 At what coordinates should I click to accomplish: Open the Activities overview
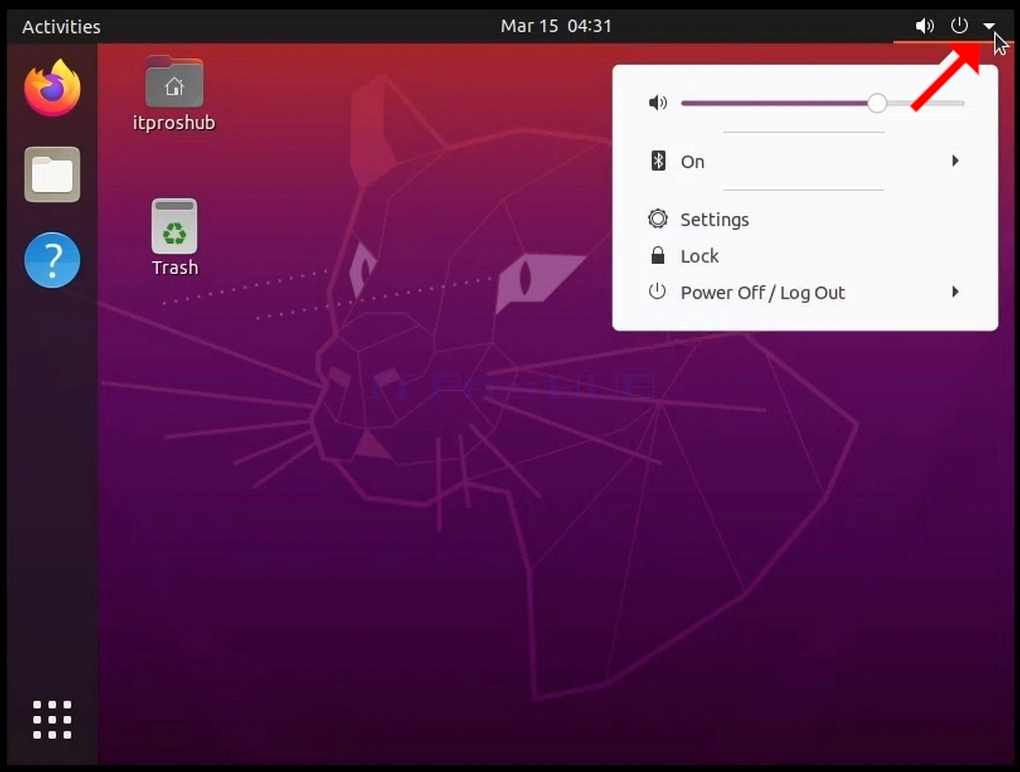pyautogui.click(x=61, y=27)
